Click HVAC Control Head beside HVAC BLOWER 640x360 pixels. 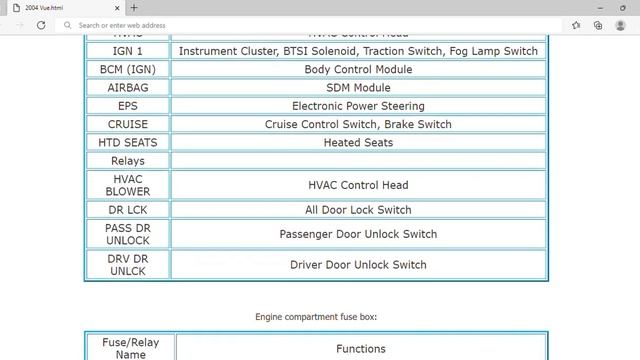pyautogui.click(x=358, y=185)
